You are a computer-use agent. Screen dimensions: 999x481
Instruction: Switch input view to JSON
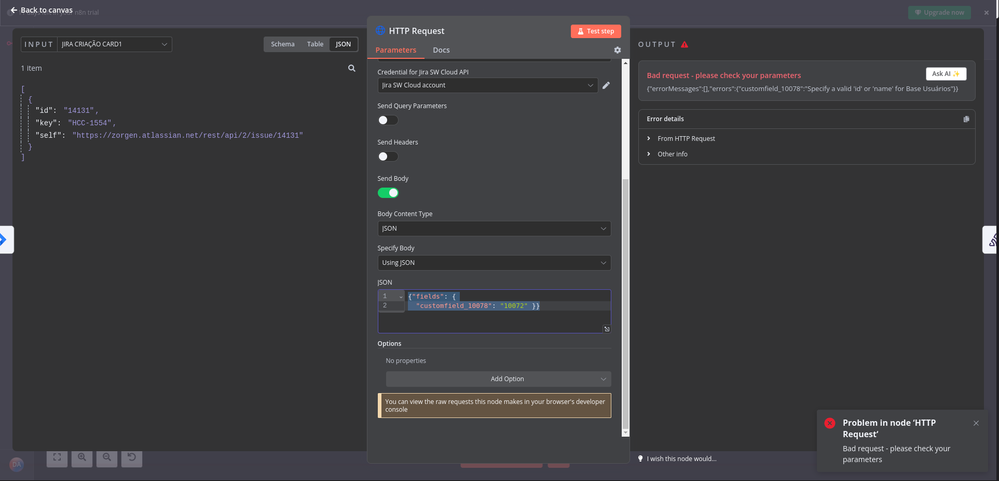point(343,44)
